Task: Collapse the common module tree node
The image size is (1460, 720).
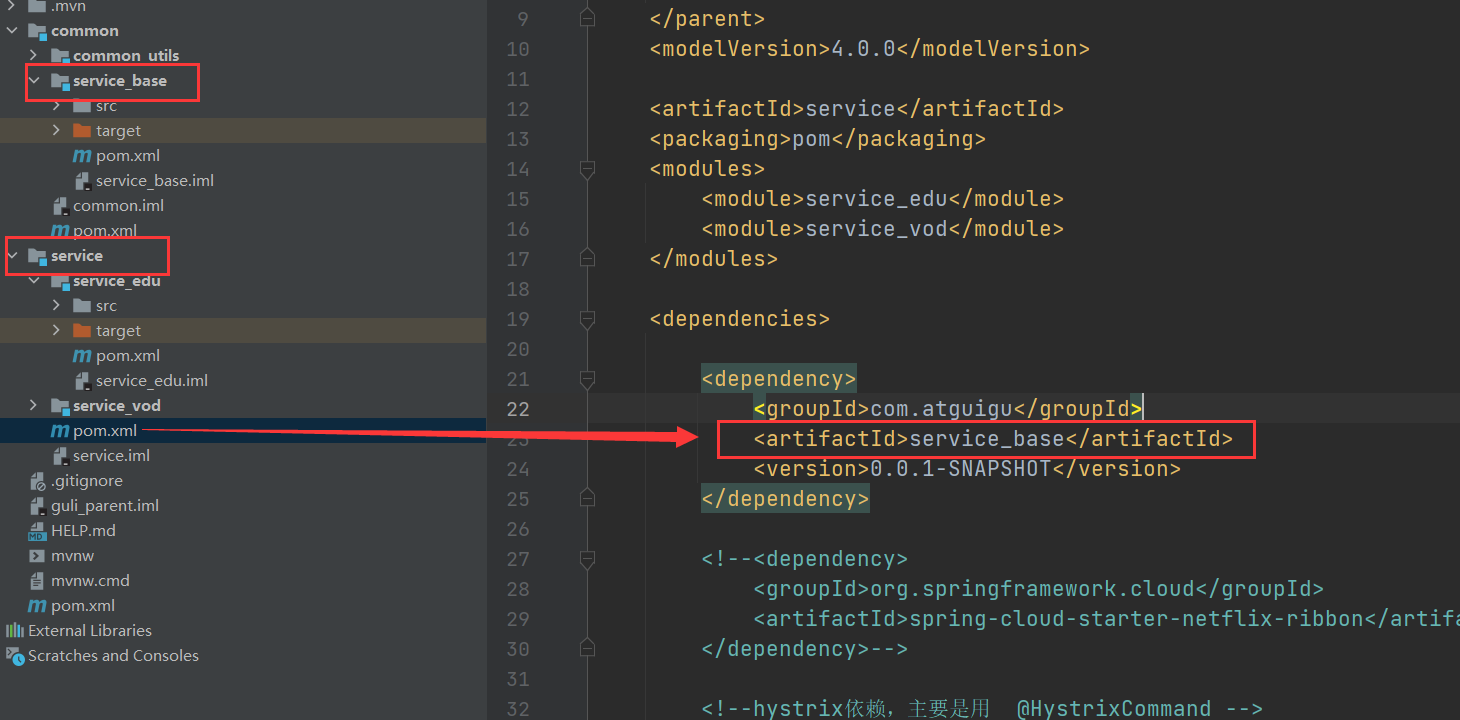Action: (12, 31)
